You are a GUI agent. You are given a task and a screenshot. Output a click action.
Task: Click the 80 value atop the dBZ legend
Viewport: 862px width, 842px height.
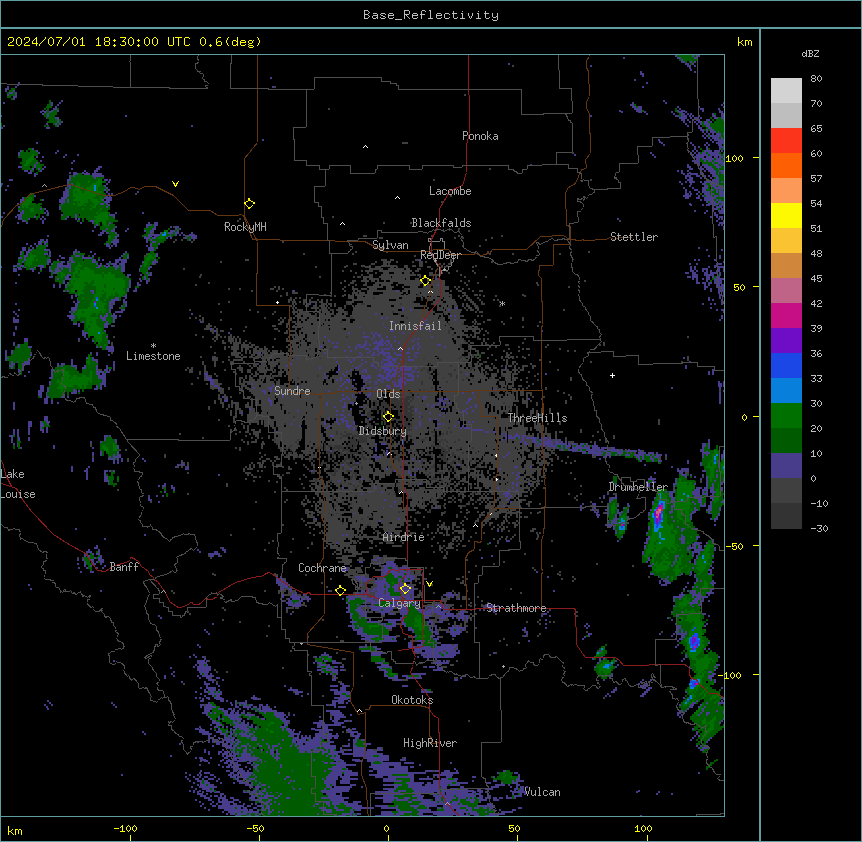coord(816,79)
